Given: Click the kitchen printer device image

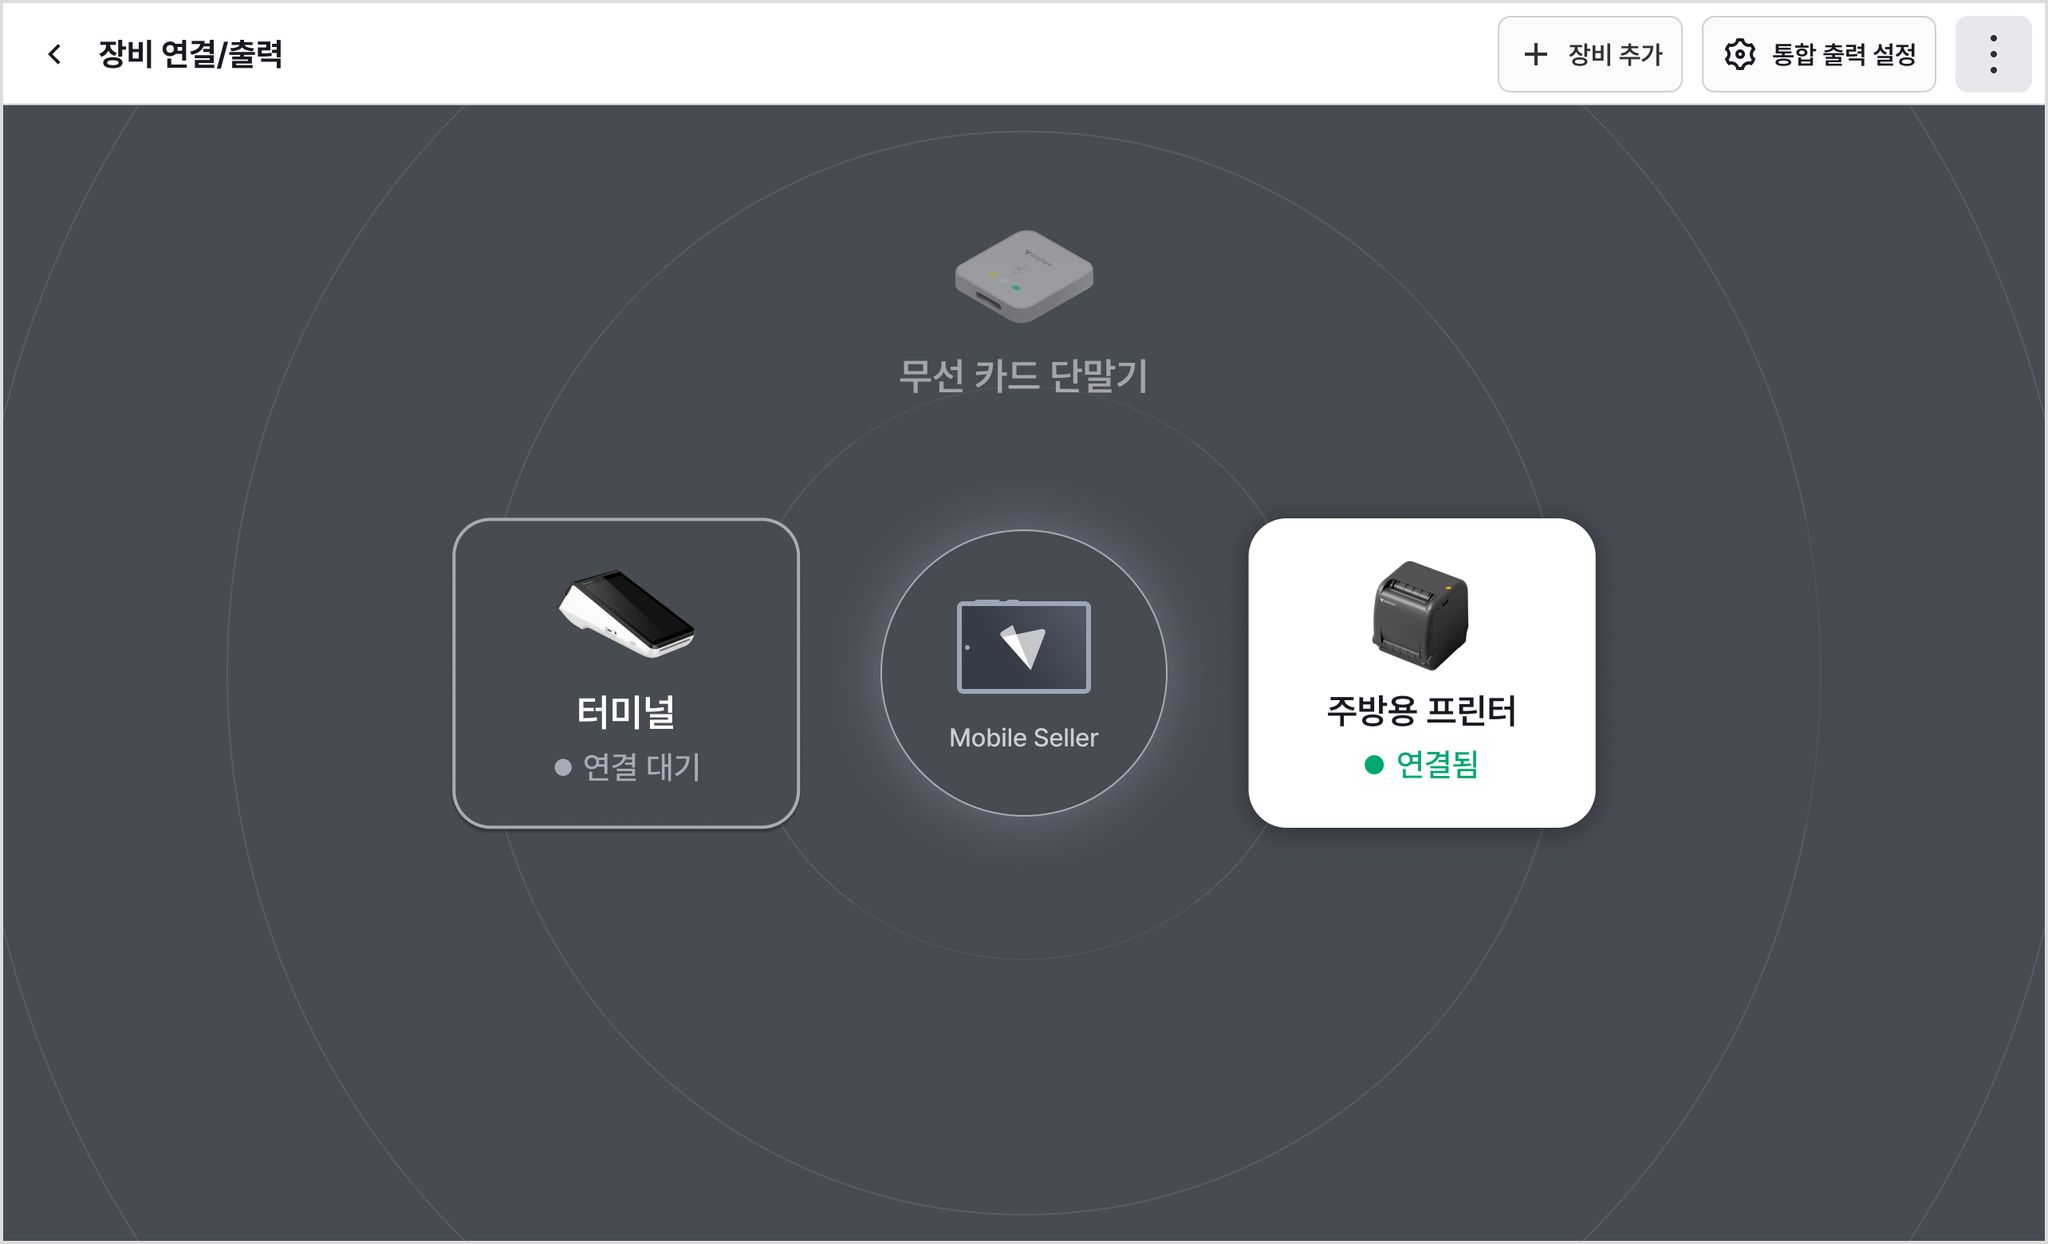Looking at the screenshot, I should click(x=1421, y=615).
